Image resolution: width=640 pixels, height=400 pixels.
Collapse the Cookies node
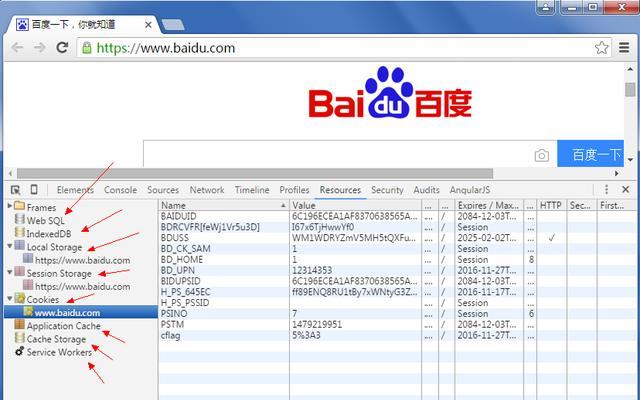[10, 298]
